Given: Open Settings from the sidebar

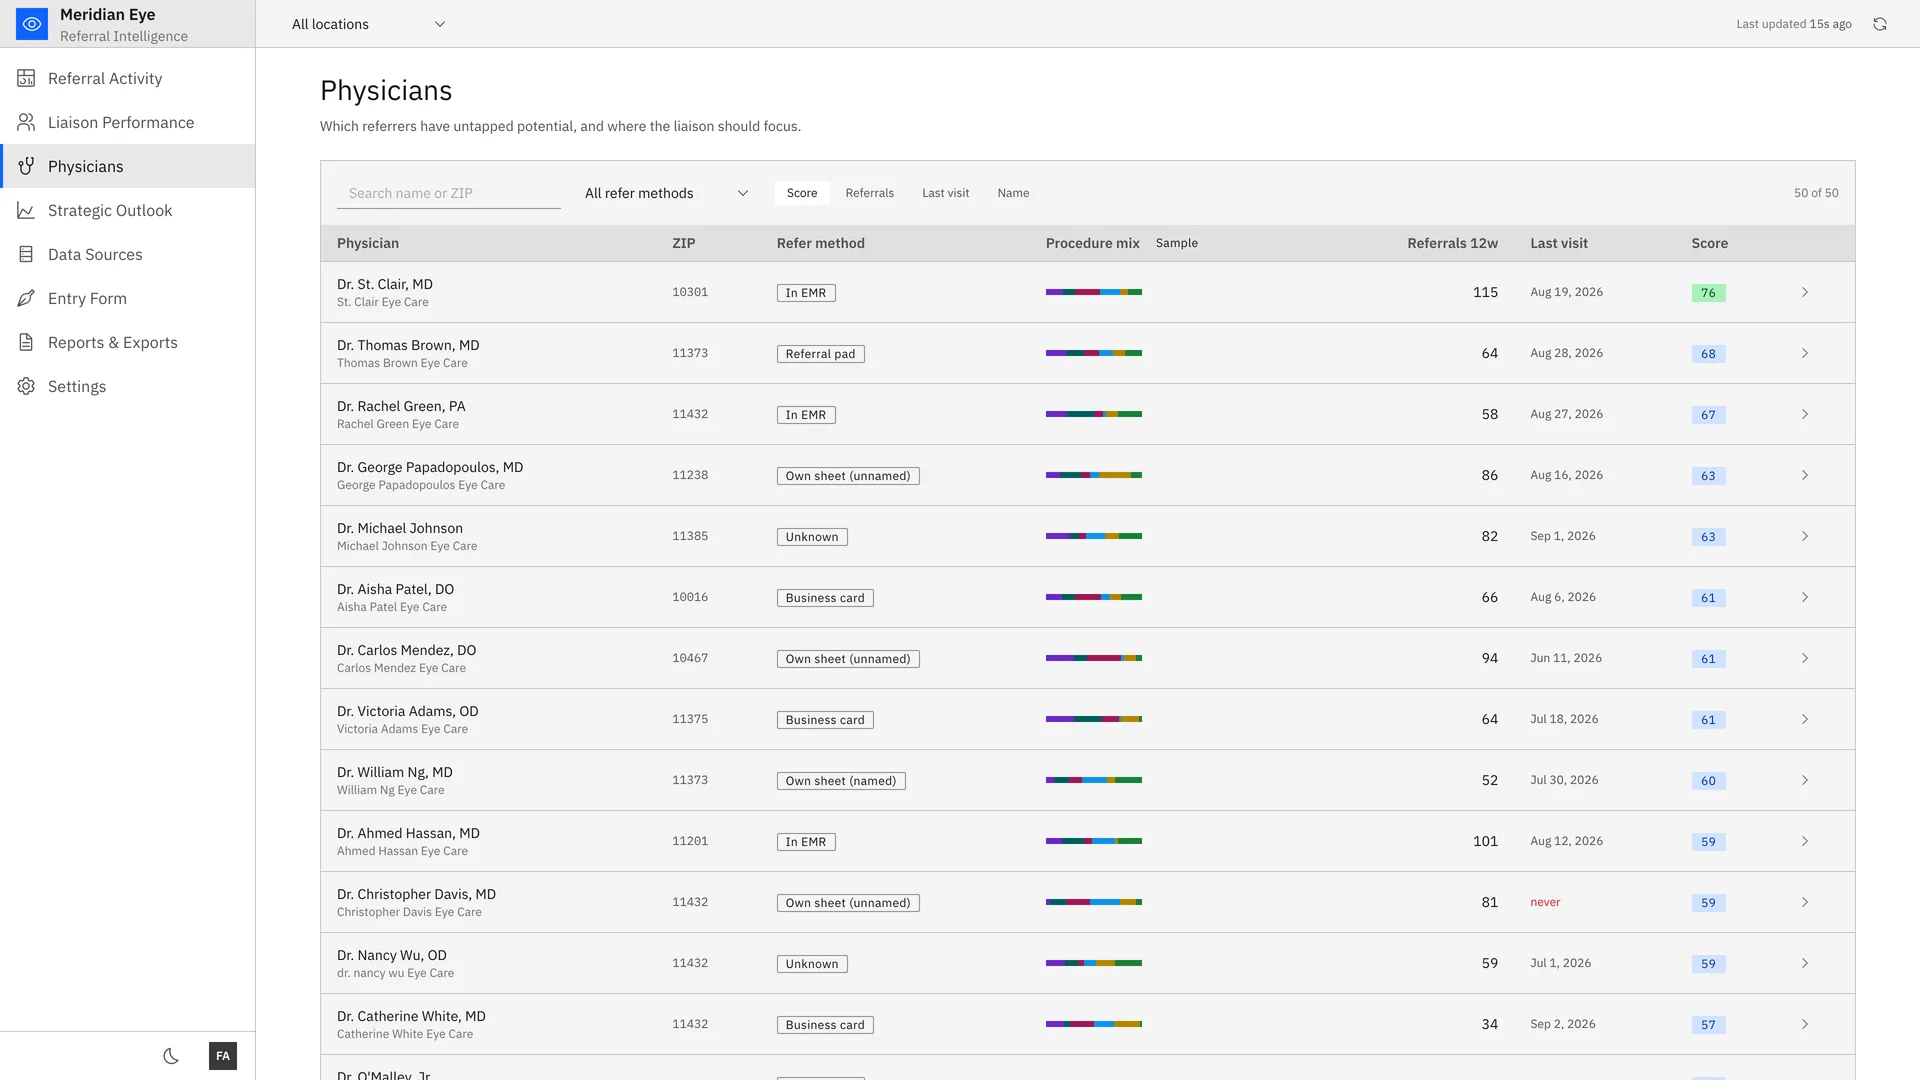Looking at the screenshot, I should (x=128, y=386).
